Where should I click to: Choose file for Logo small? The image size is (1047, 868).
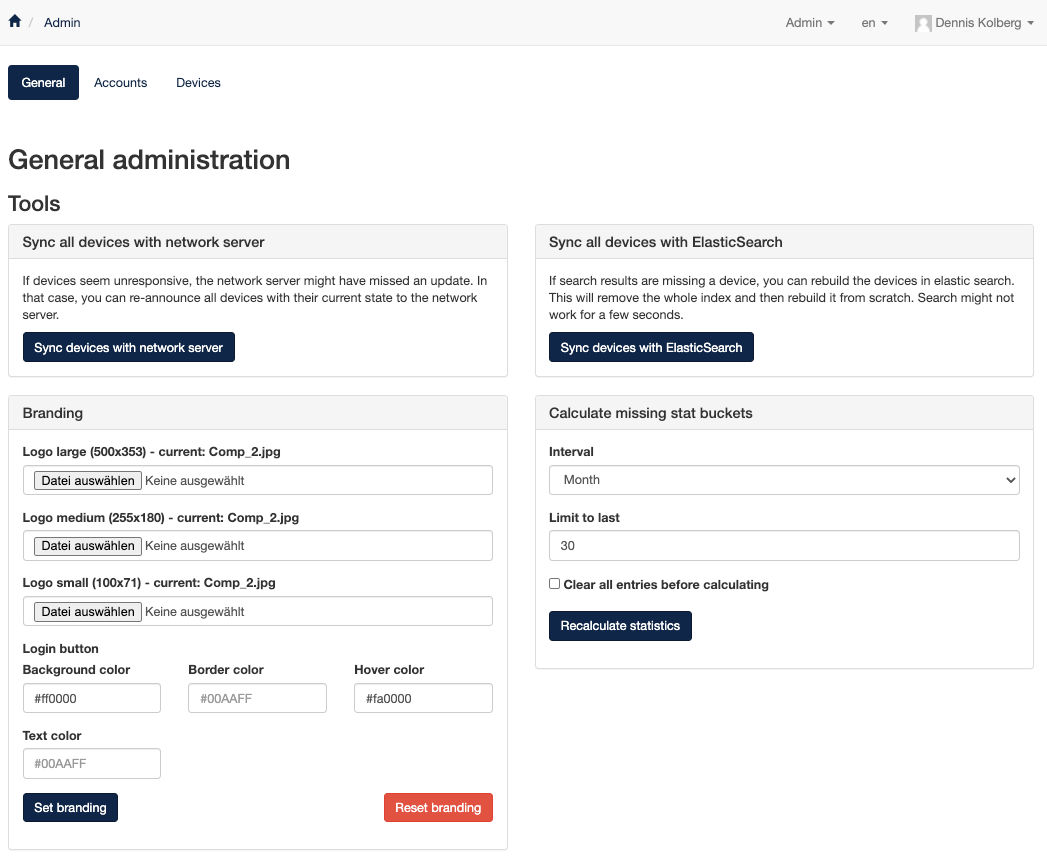[87, 611]
